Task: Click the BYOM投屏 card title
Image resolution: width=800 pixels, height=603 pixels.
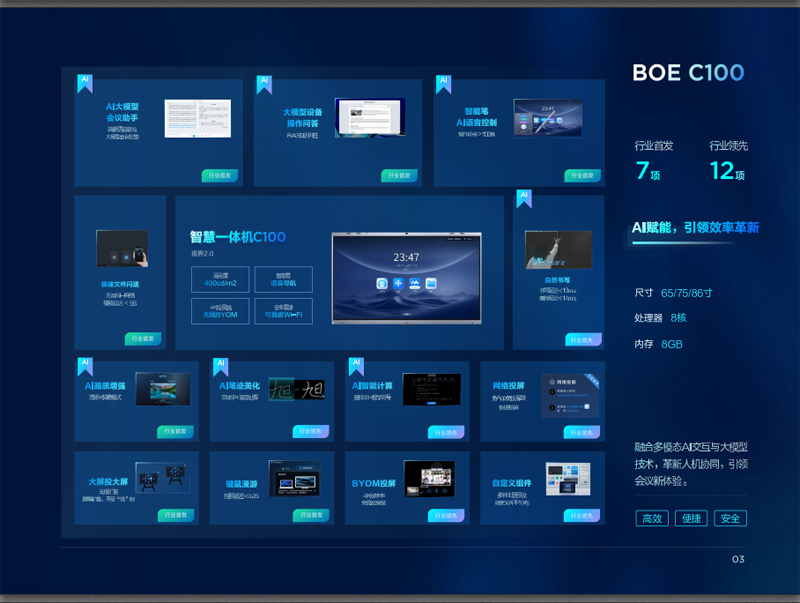Action: click(374, 483)
